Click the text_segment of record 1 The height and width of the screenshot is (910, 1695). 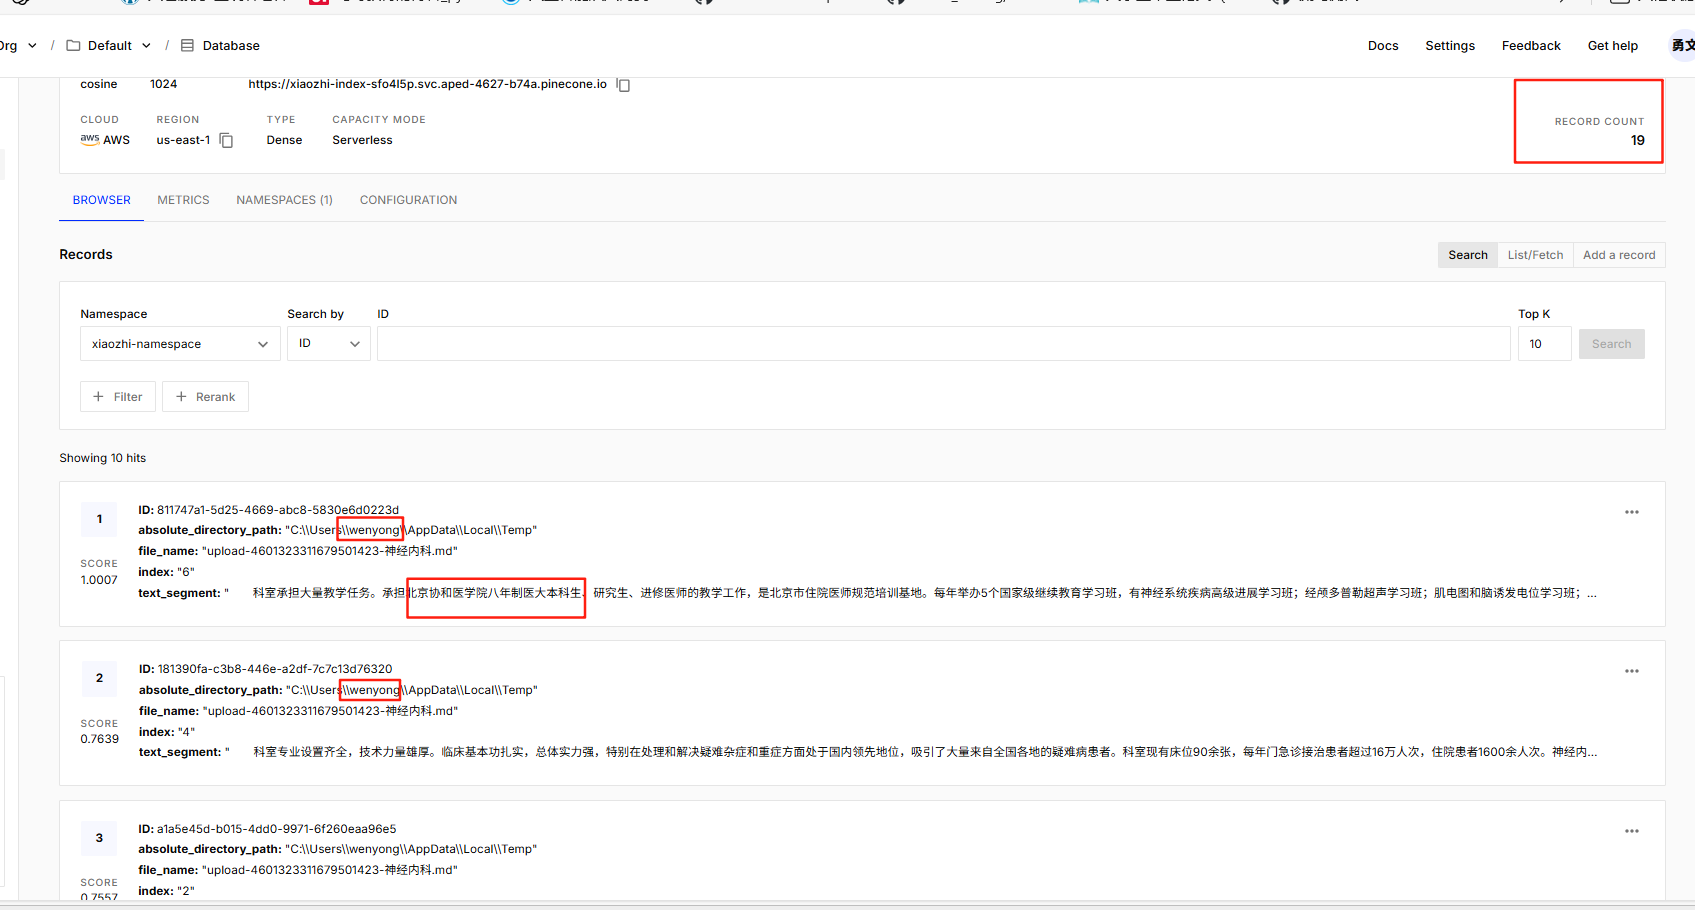tap(867, 593)
